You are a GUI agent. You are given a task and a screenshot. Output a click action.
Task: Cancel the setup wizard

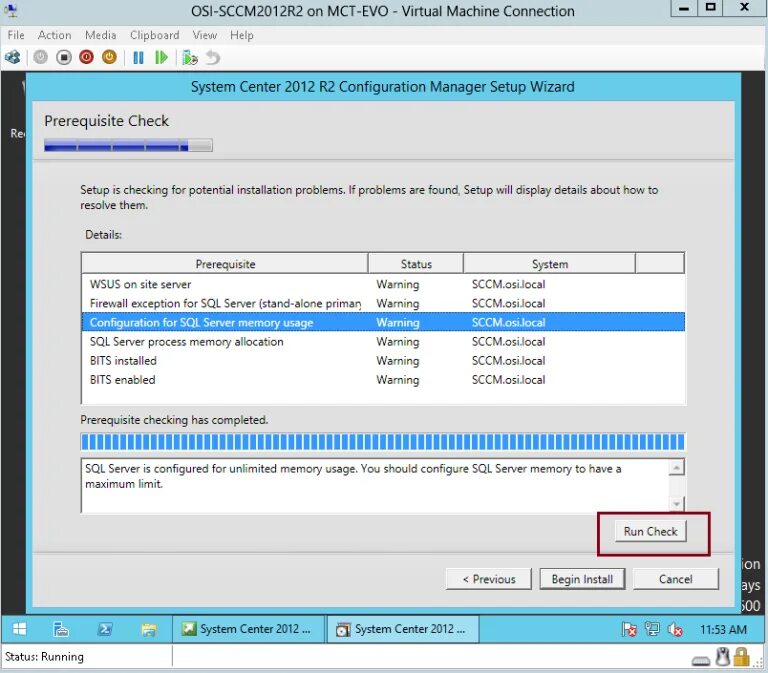[x=676, y=579]
